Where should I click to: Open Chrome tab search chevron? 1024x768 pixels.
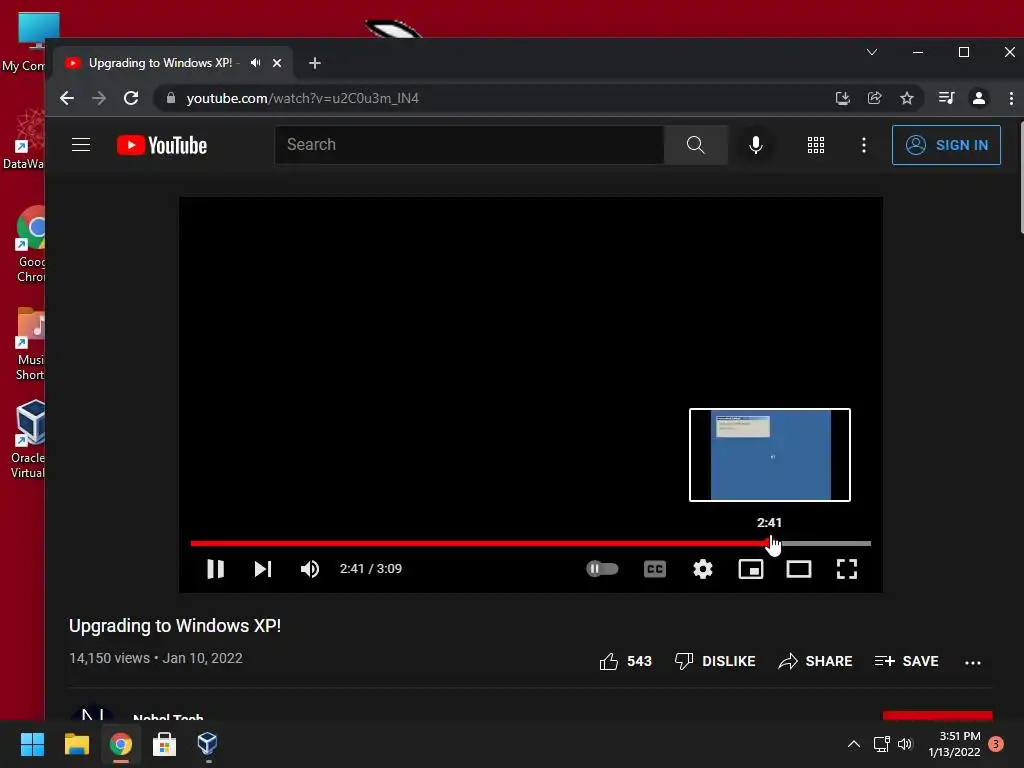point(872,52)
